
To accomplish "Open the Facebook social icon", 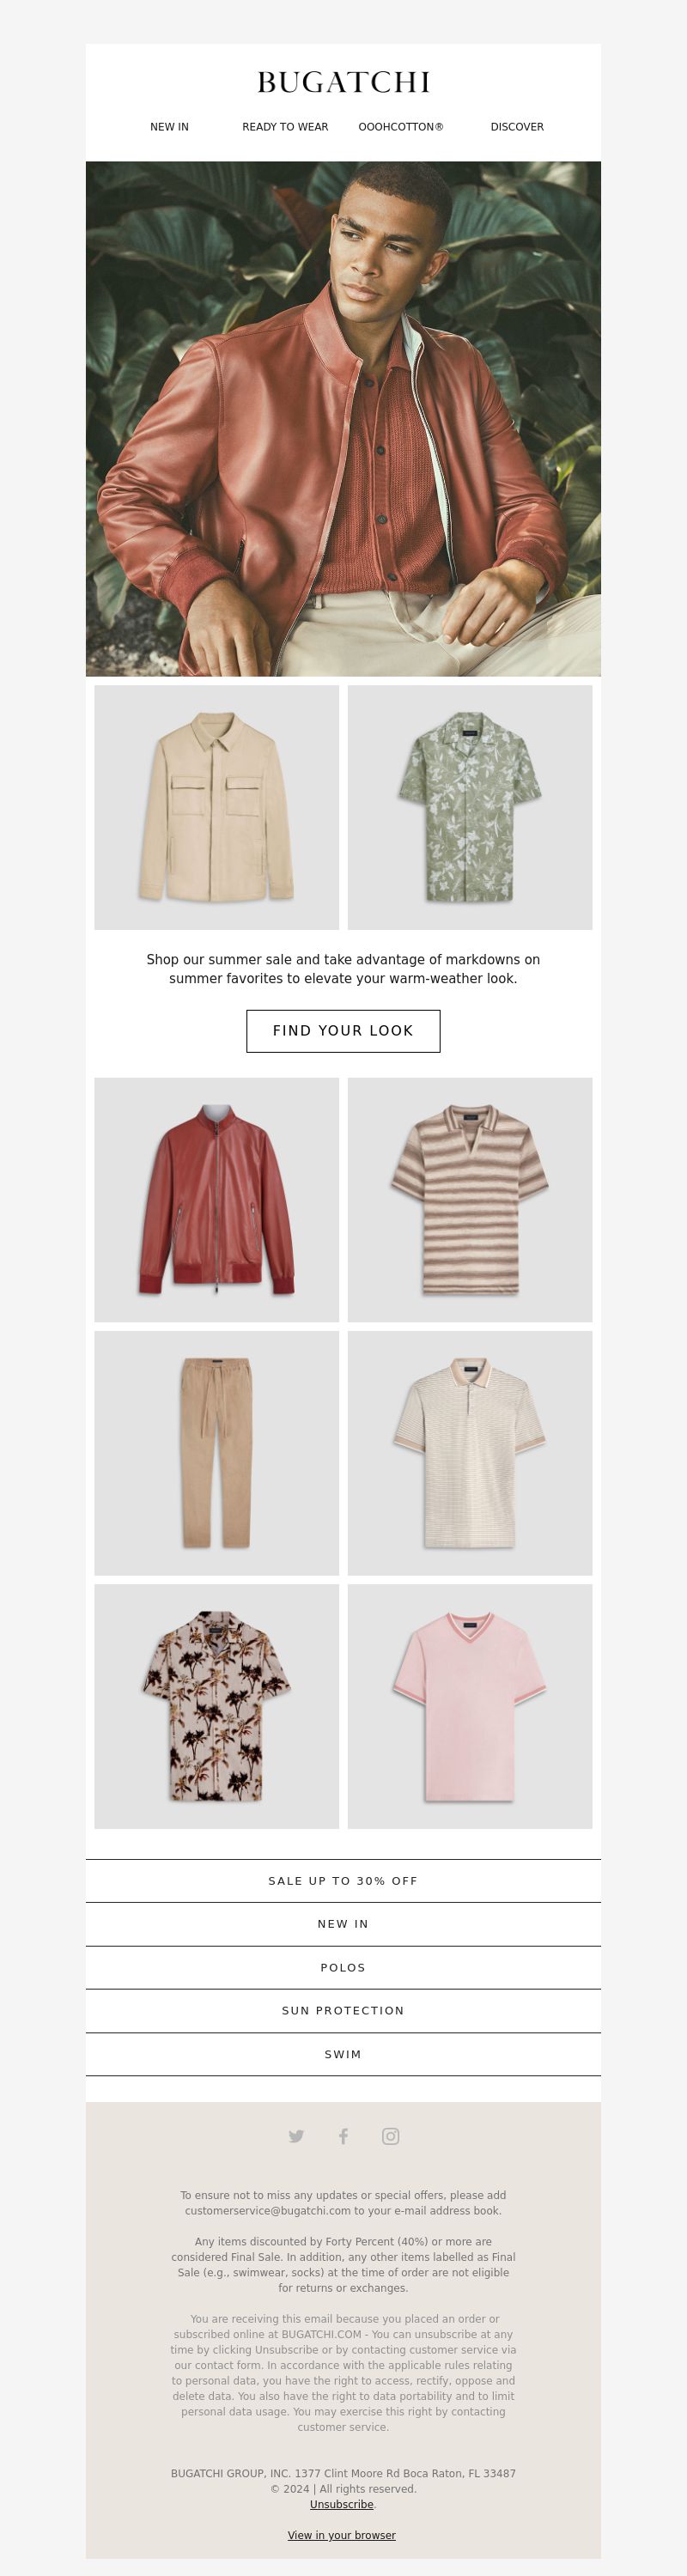I will coord(343,2136).
